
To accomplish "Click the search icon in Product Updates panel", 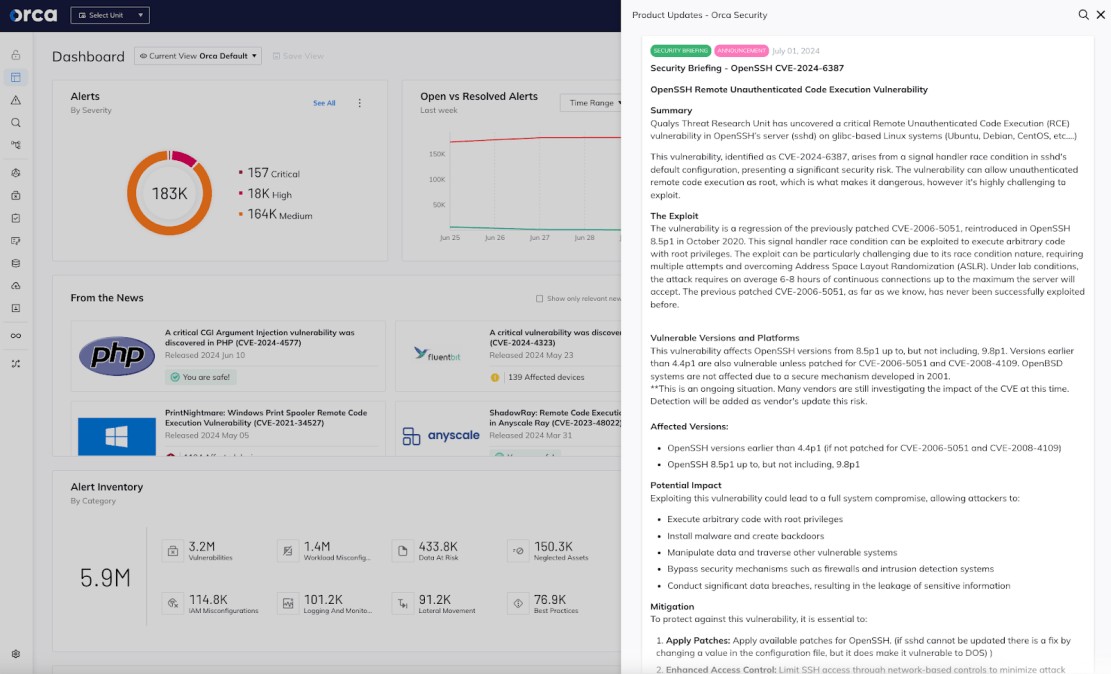I will [1084, 15].
